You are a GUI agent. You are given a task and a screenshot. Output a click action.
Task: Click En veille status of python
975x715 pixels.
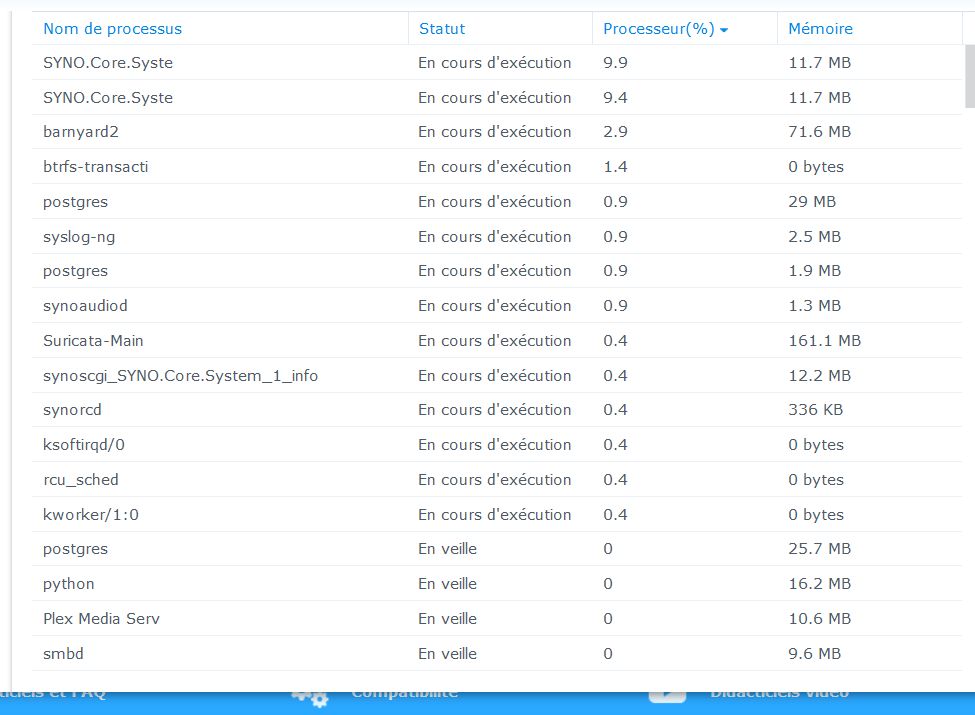pyautogui.click(x=448, y=583)
